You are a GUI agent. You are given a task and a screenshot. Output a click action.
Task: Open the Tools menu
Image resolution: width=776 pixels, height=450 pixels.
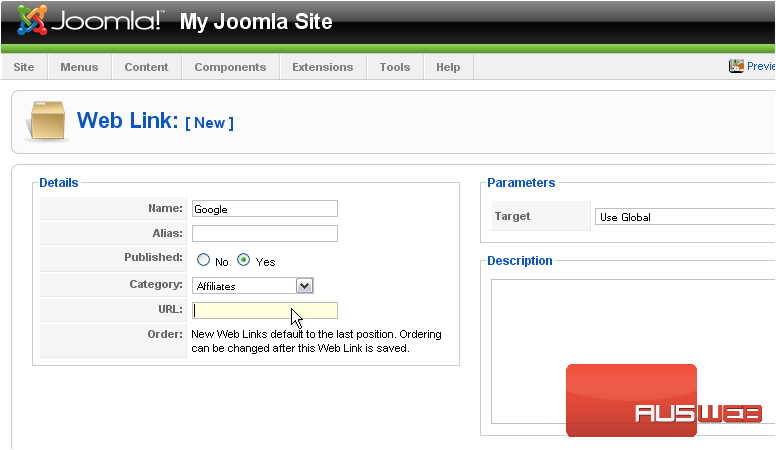coord(394,67)
